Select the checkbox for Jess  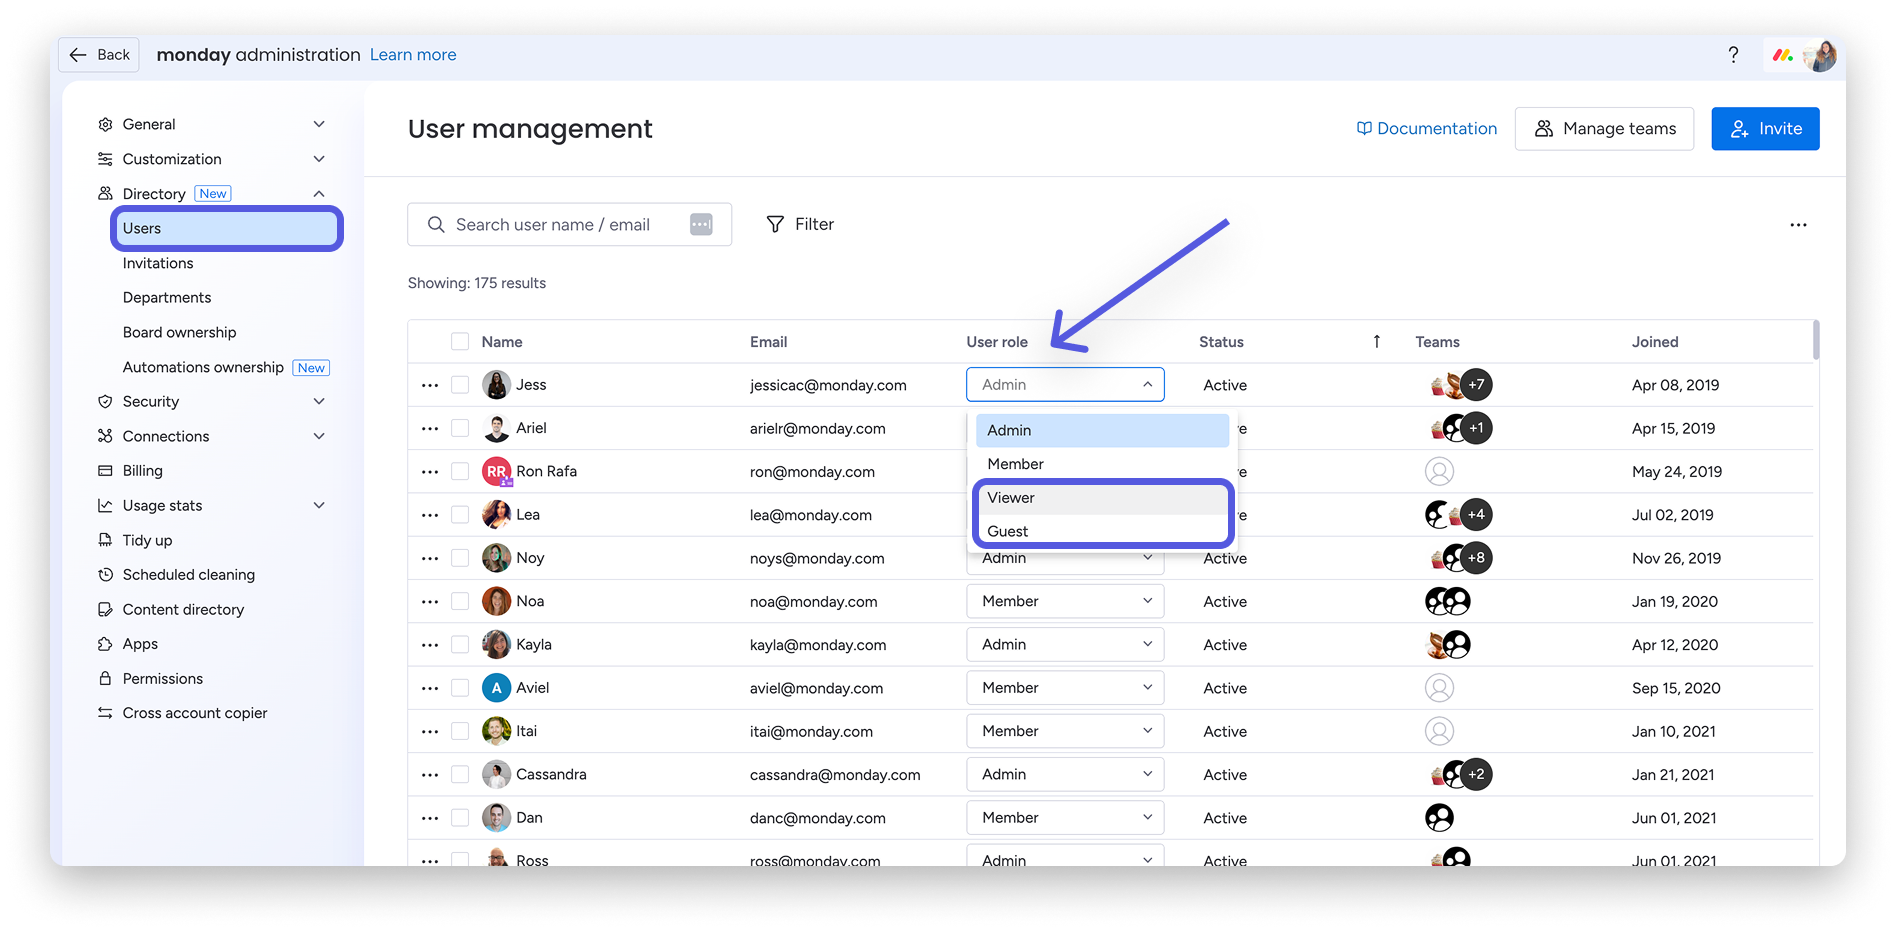(460, 385)
